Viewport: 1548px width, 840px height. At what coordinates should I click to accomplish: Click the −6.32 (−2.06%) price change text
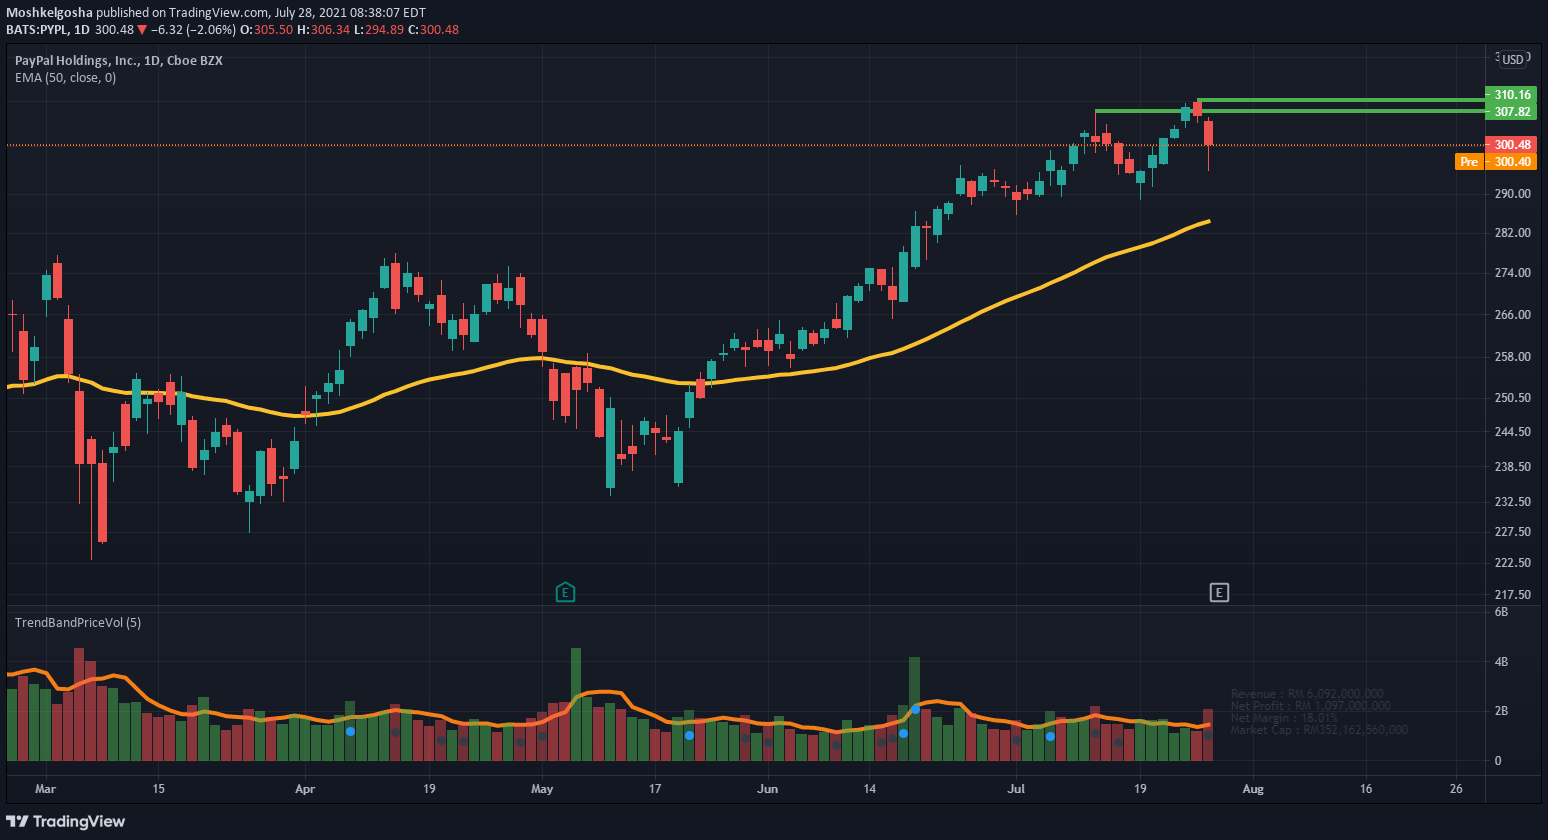point(193,30)
